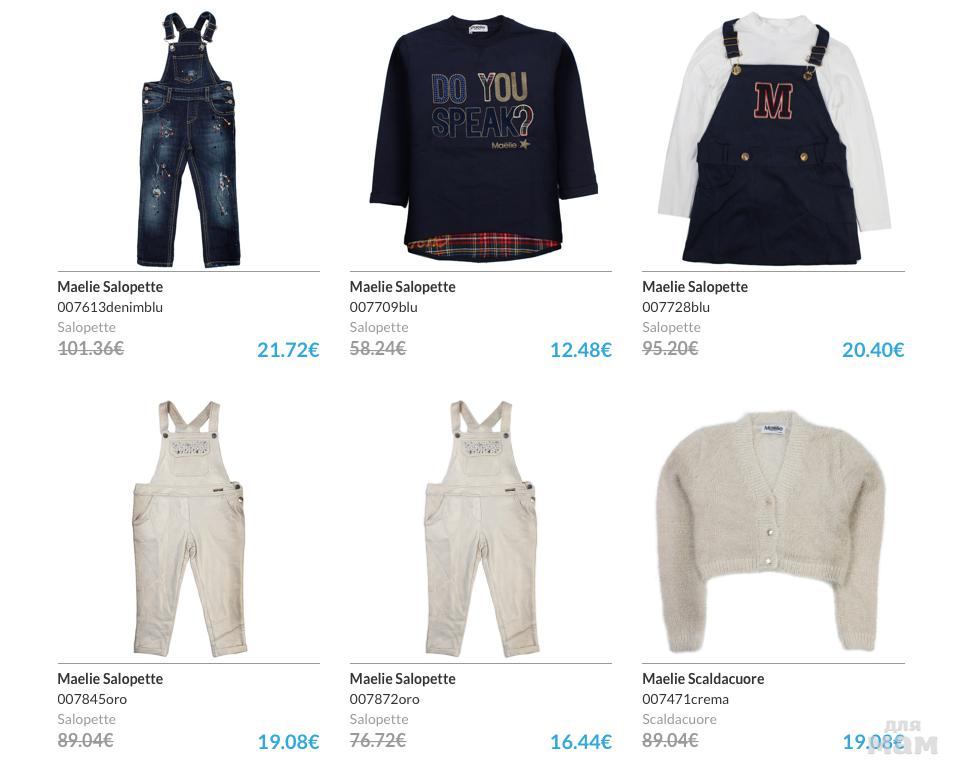Open the gold overalls image above 007845oro
This screenshot has width=953, height=769.
tap(188, 529)
